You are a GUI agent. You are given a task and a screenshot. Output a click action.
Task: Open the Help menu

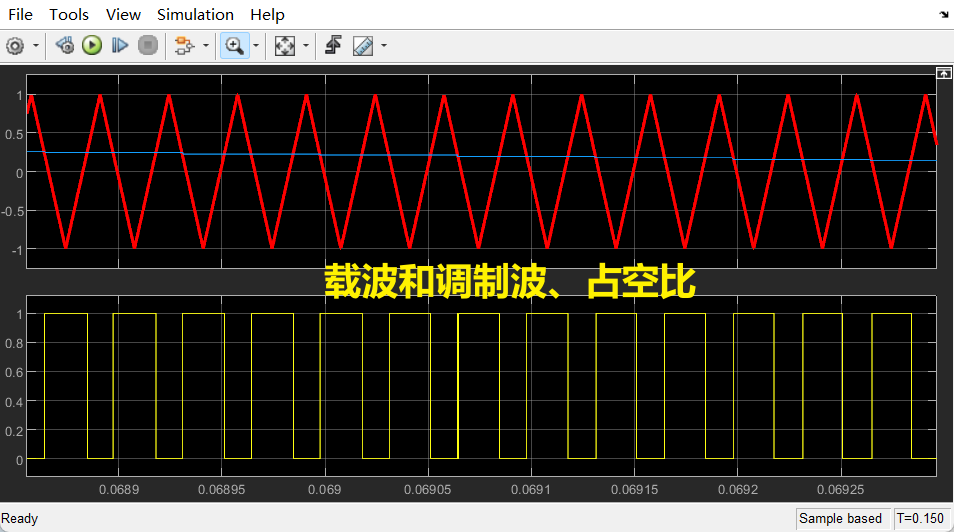(267, 15)
